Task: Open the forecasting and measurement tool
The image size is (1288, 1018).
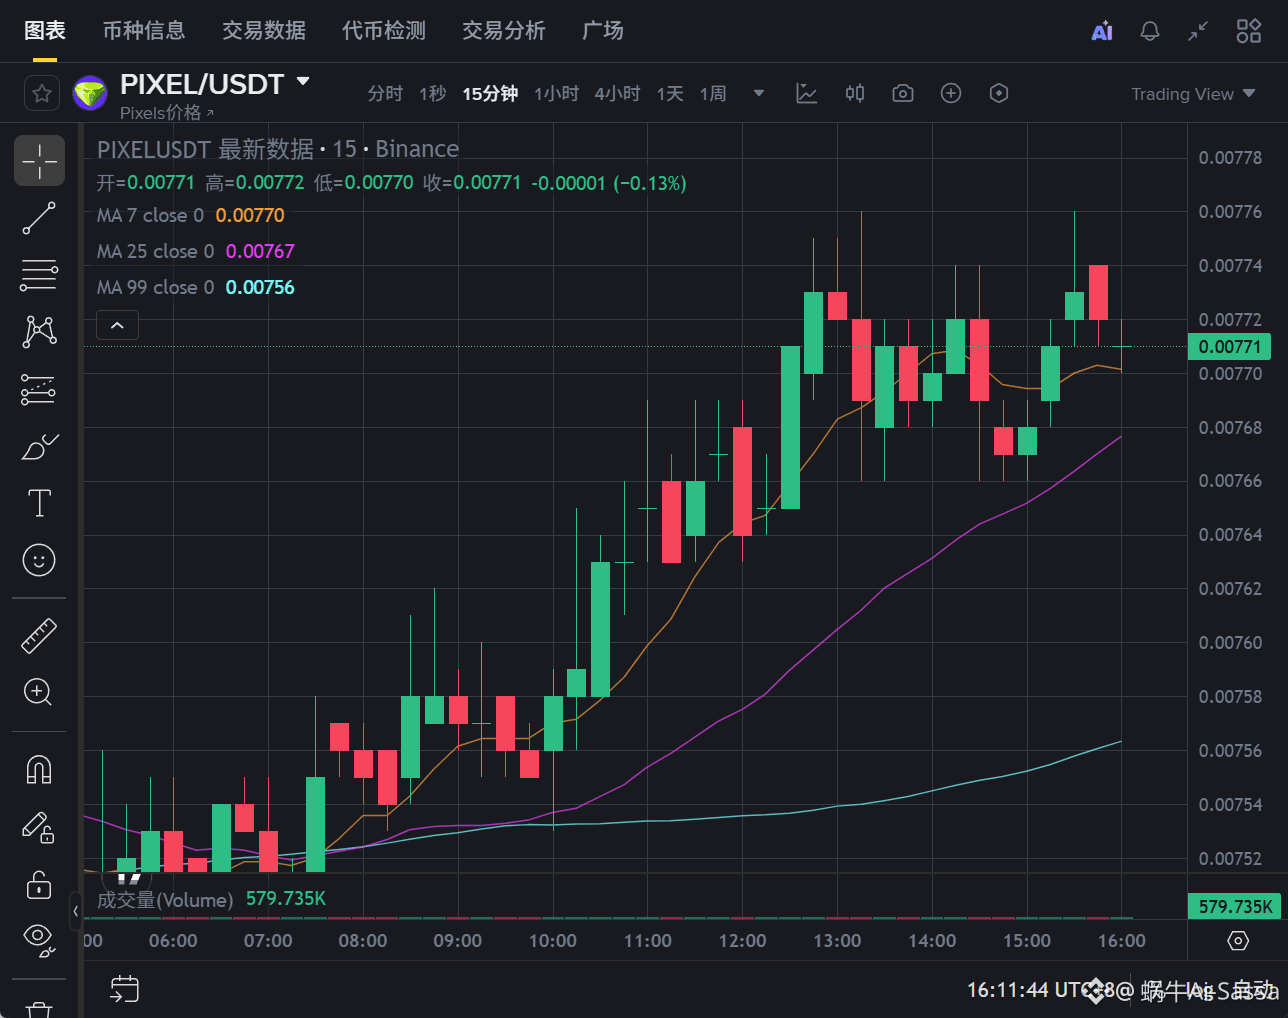Action: pos(39,389)
